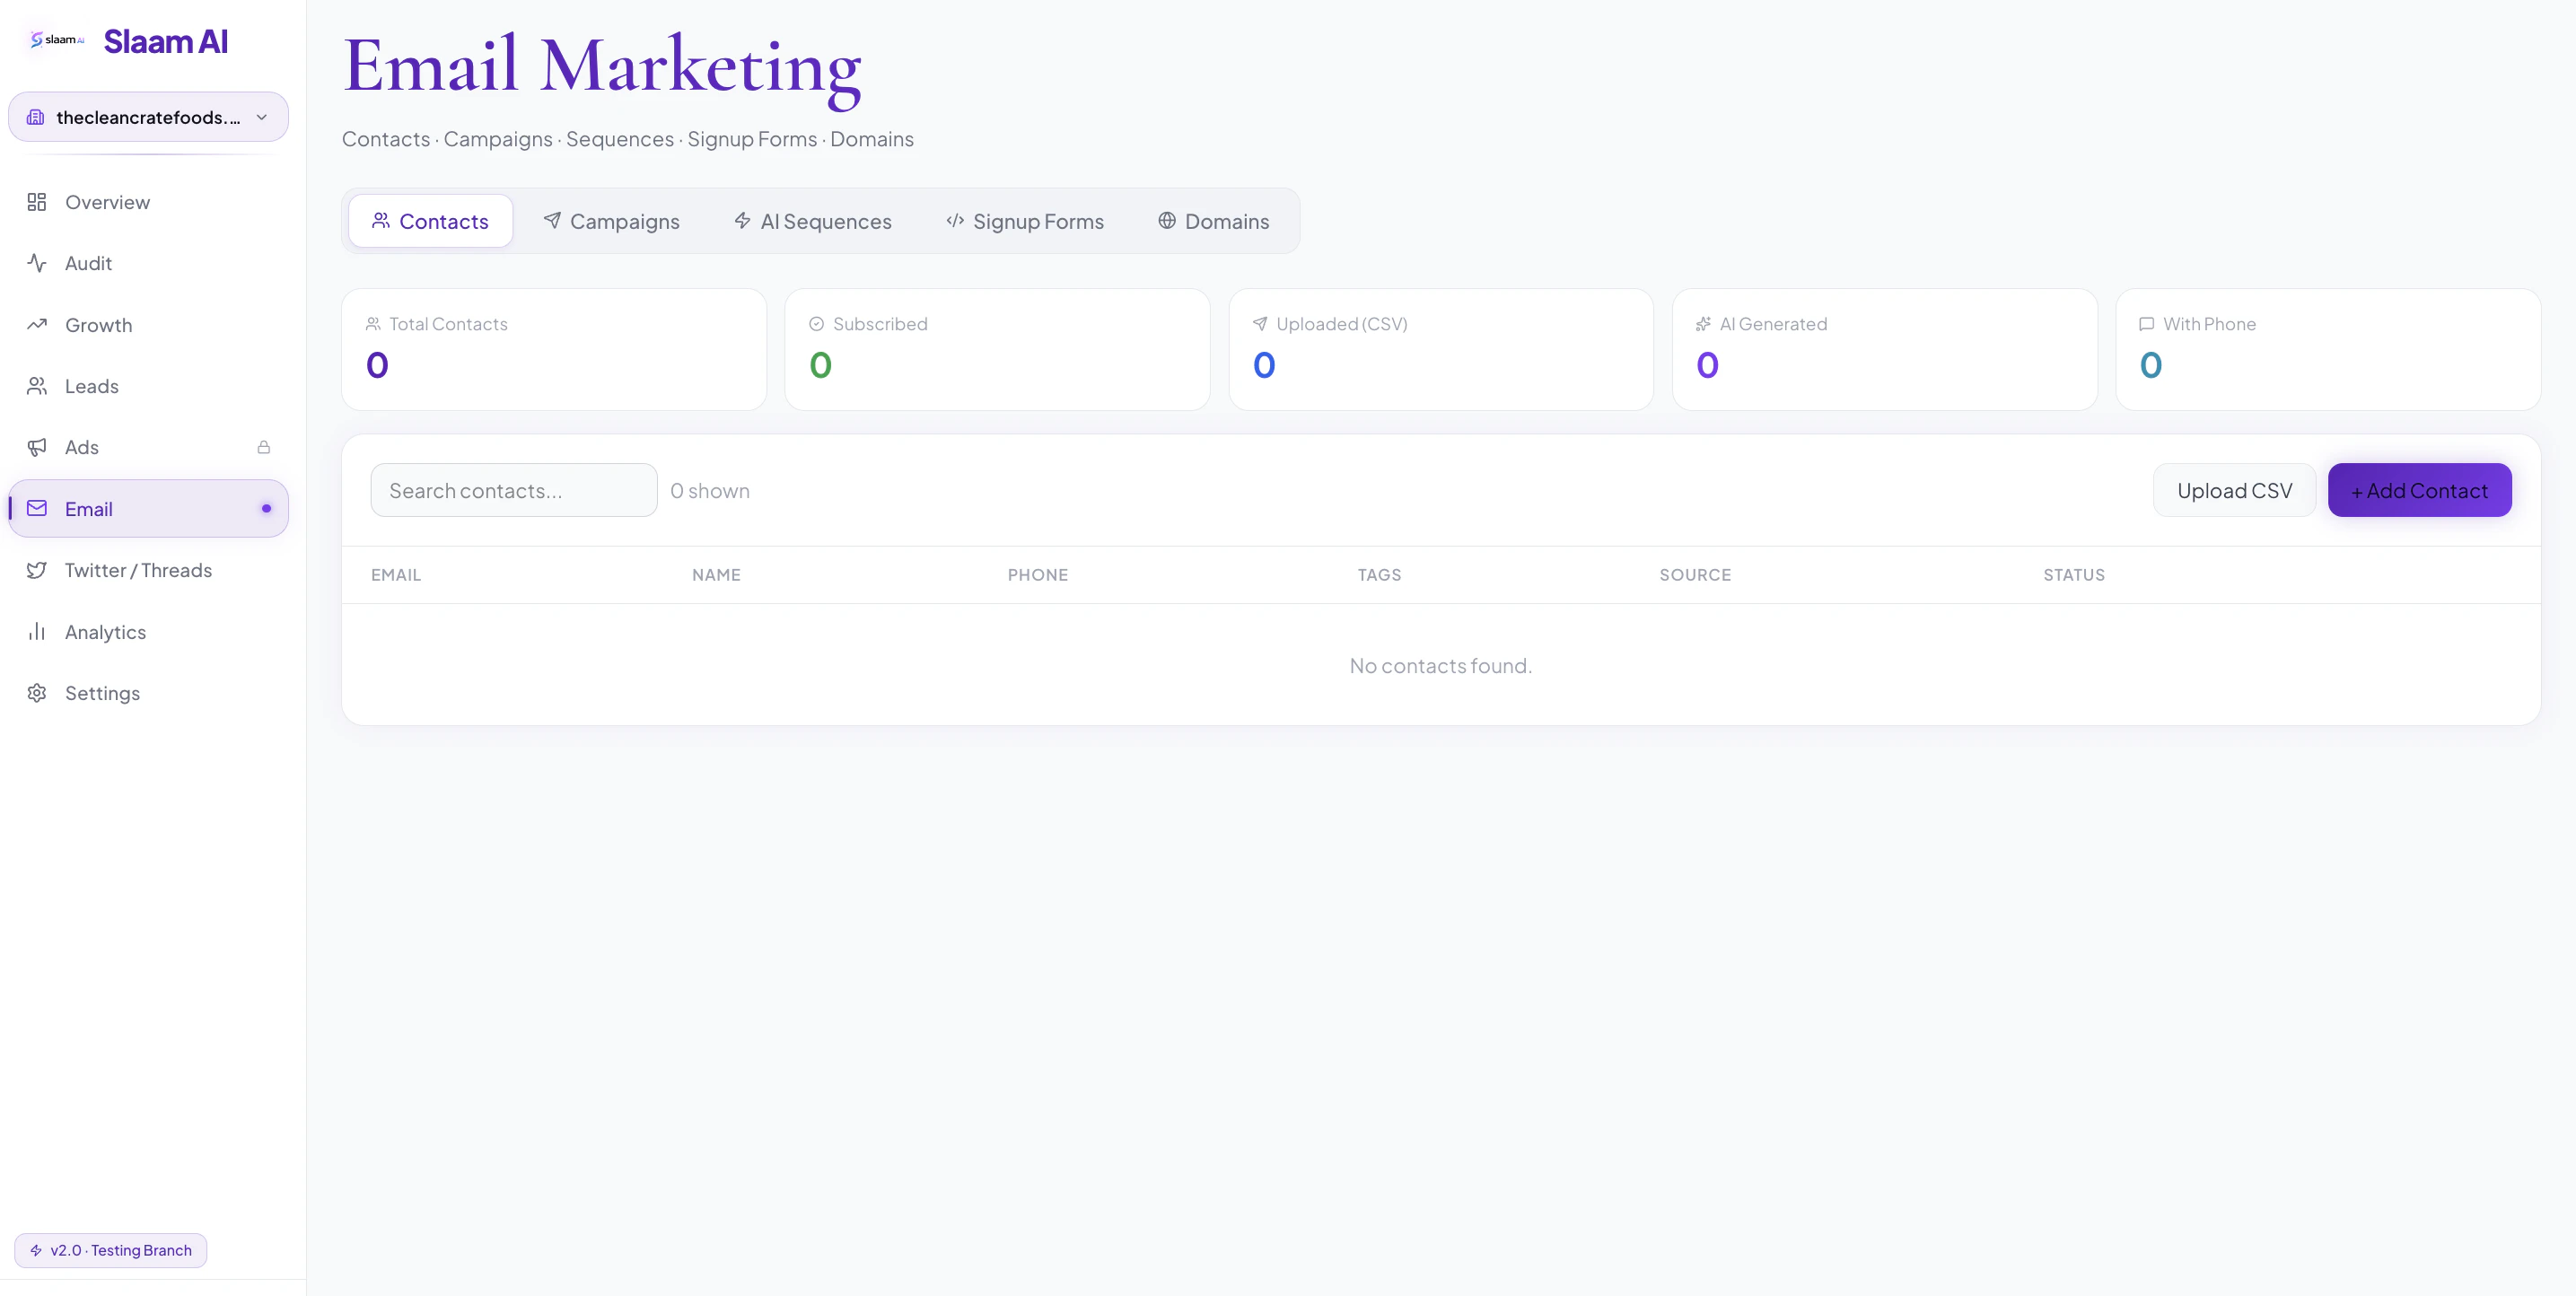Click the Ads megaphone icon

[x=37, y=447]
